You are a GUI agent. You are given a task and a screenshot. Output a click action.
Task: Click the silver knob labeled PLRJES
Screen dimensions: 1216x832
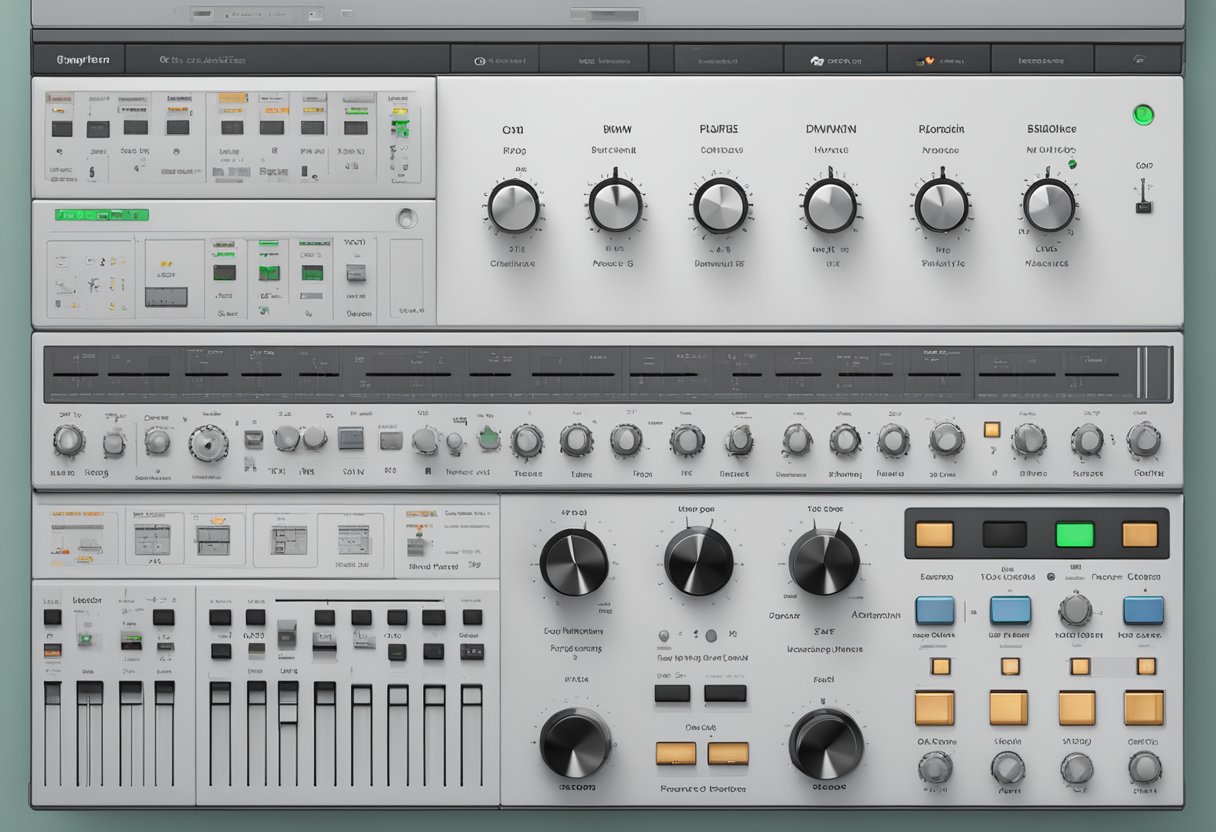720,205
